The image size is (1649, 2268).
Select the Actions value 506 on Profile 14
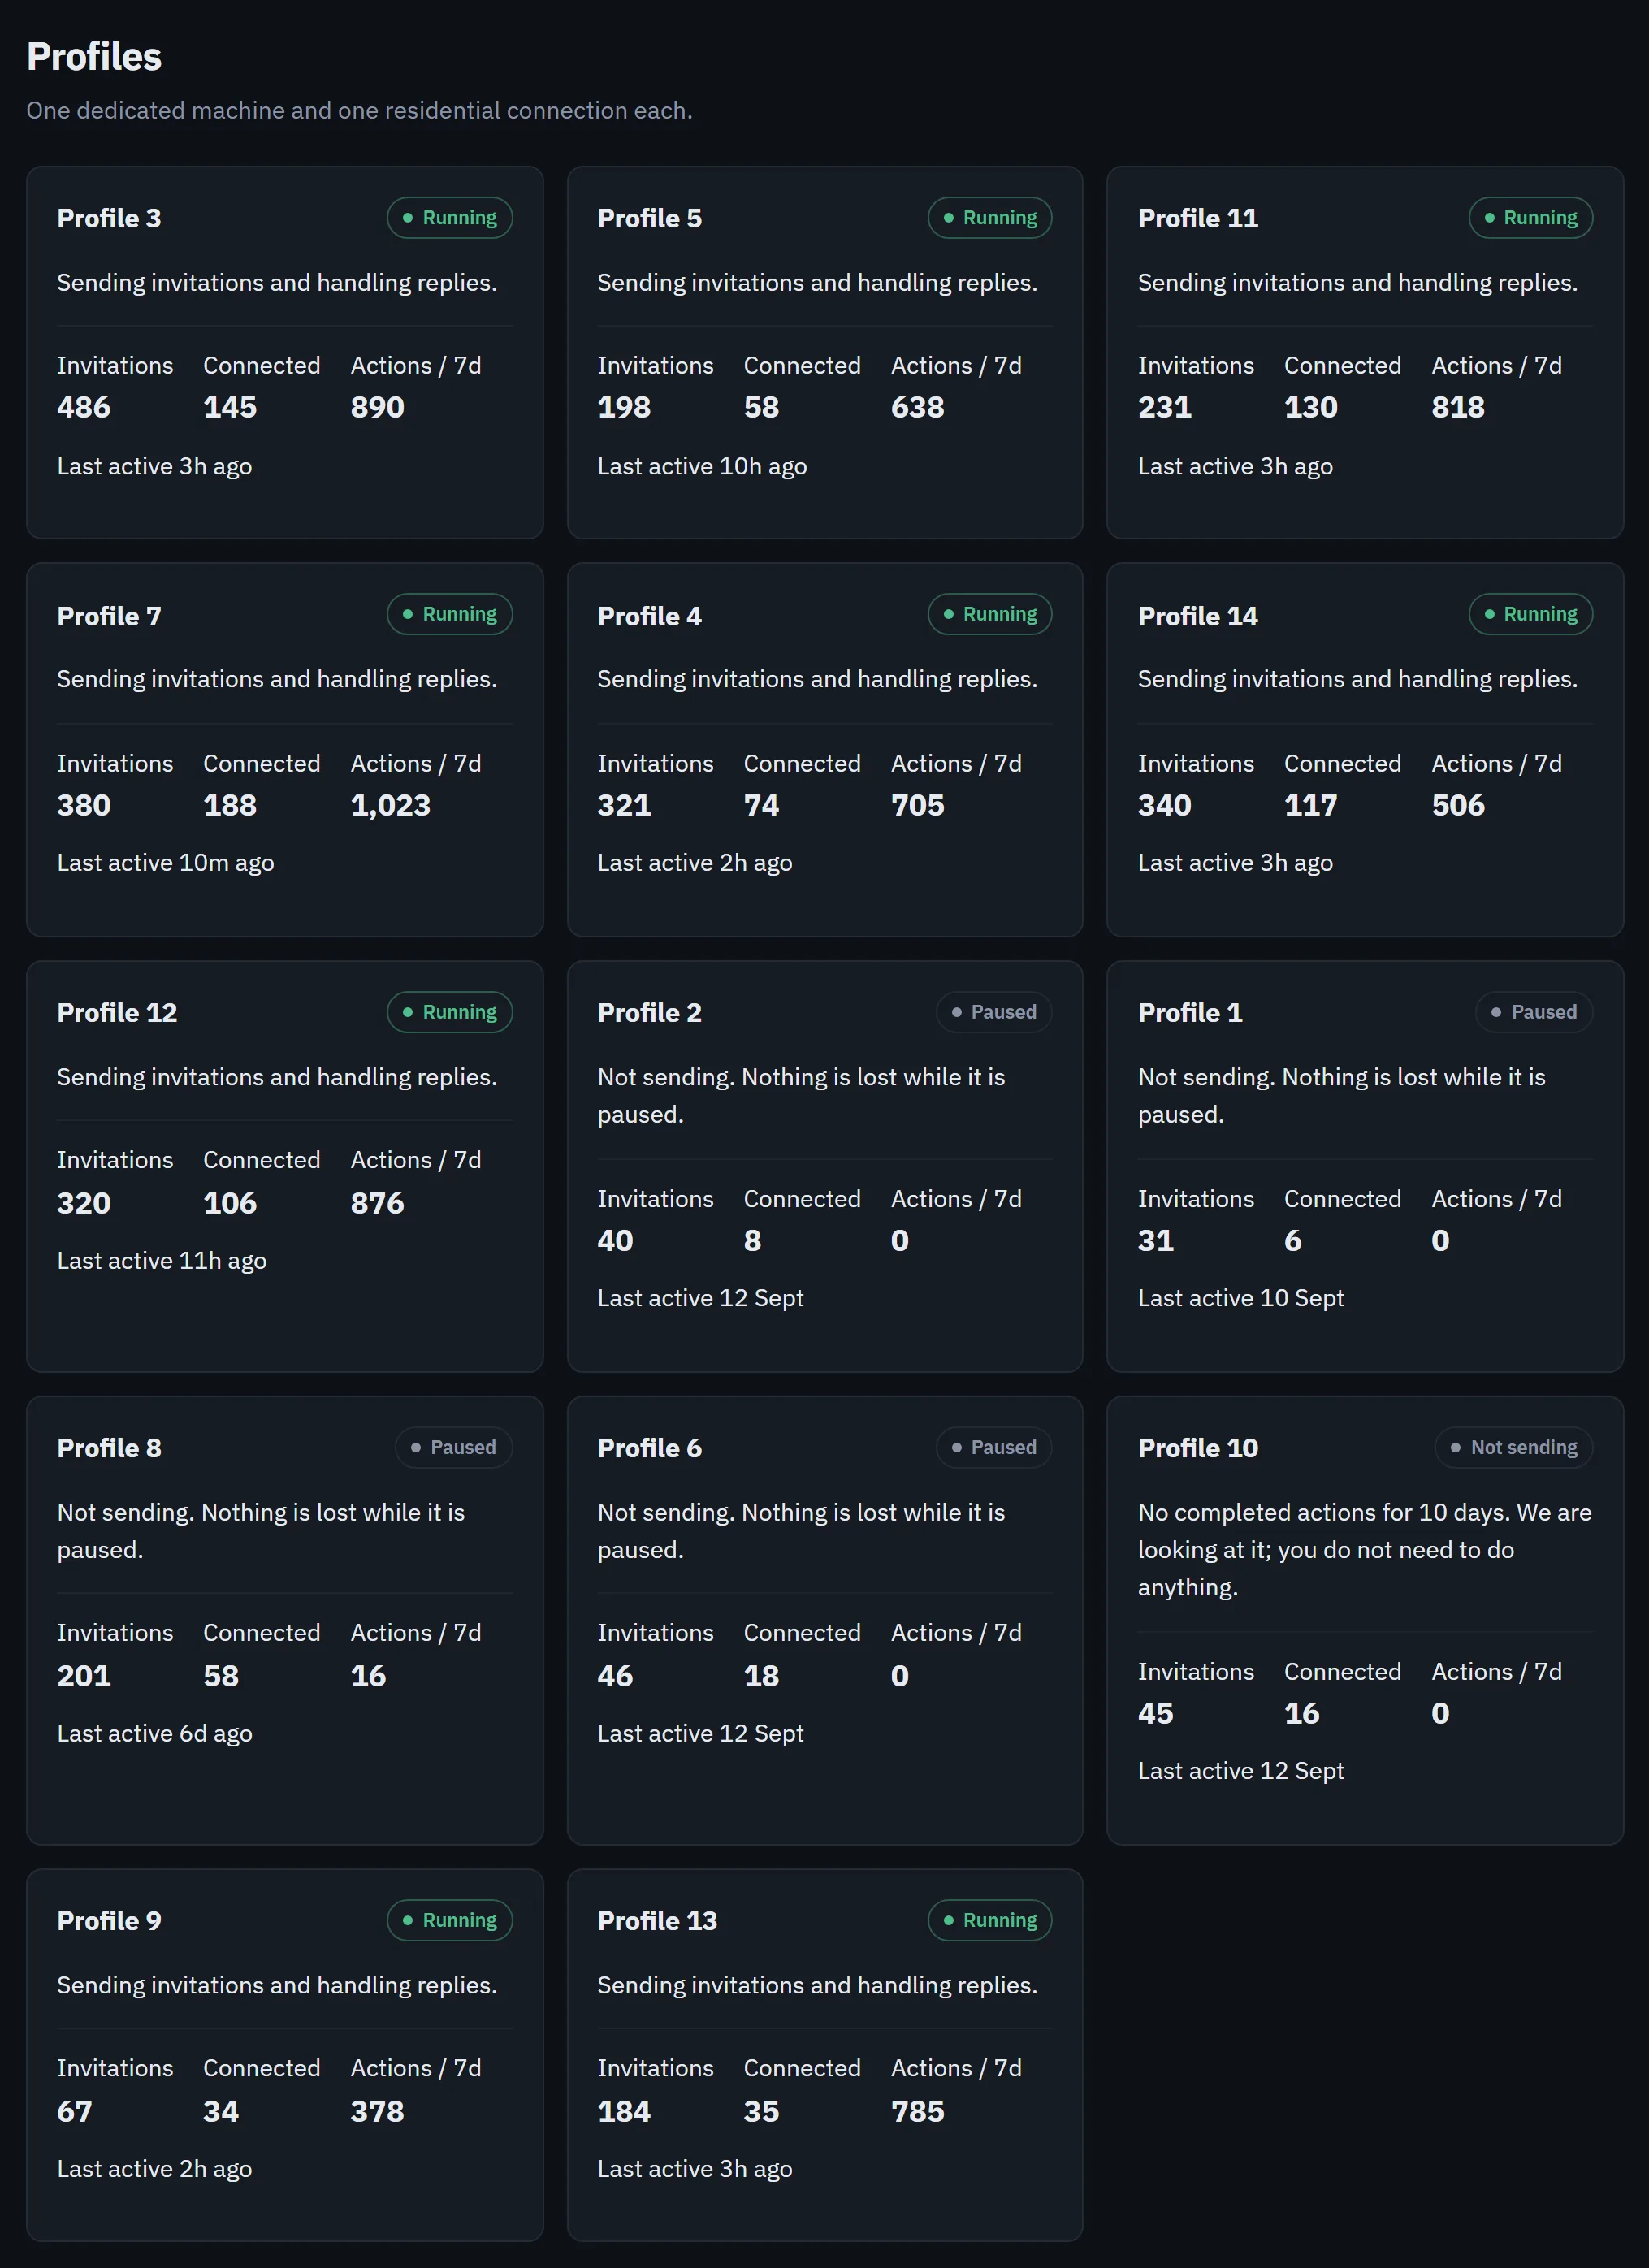1458,806
